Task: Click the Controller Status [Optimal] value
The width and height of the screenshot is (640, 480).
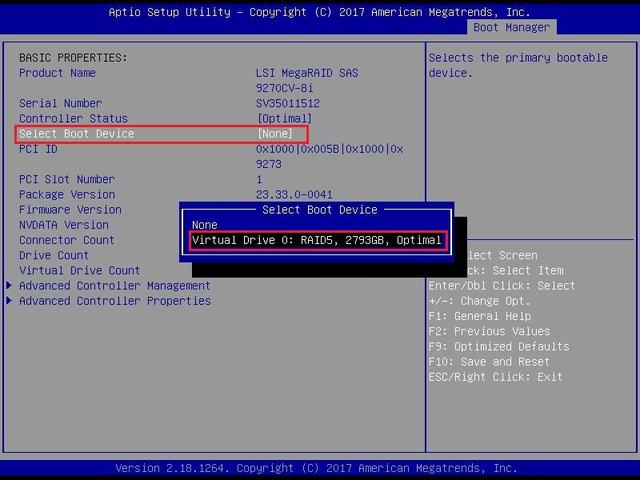Action: click(x=285, y=119)
